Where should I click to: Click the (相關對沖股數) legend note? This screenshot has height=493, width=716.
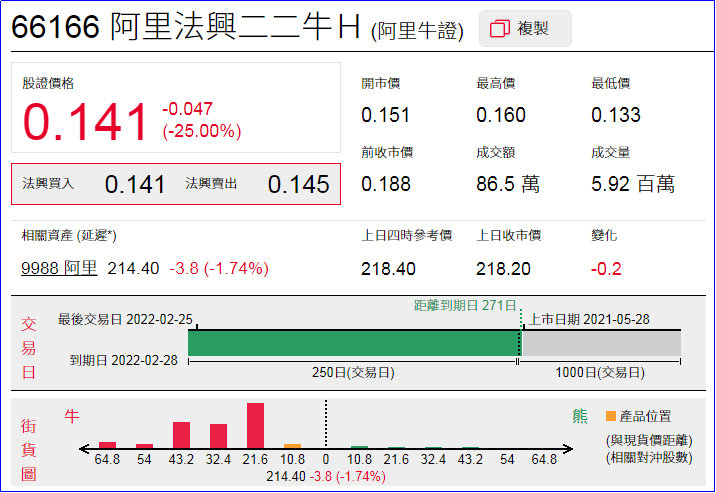click(x=649, y=457)
